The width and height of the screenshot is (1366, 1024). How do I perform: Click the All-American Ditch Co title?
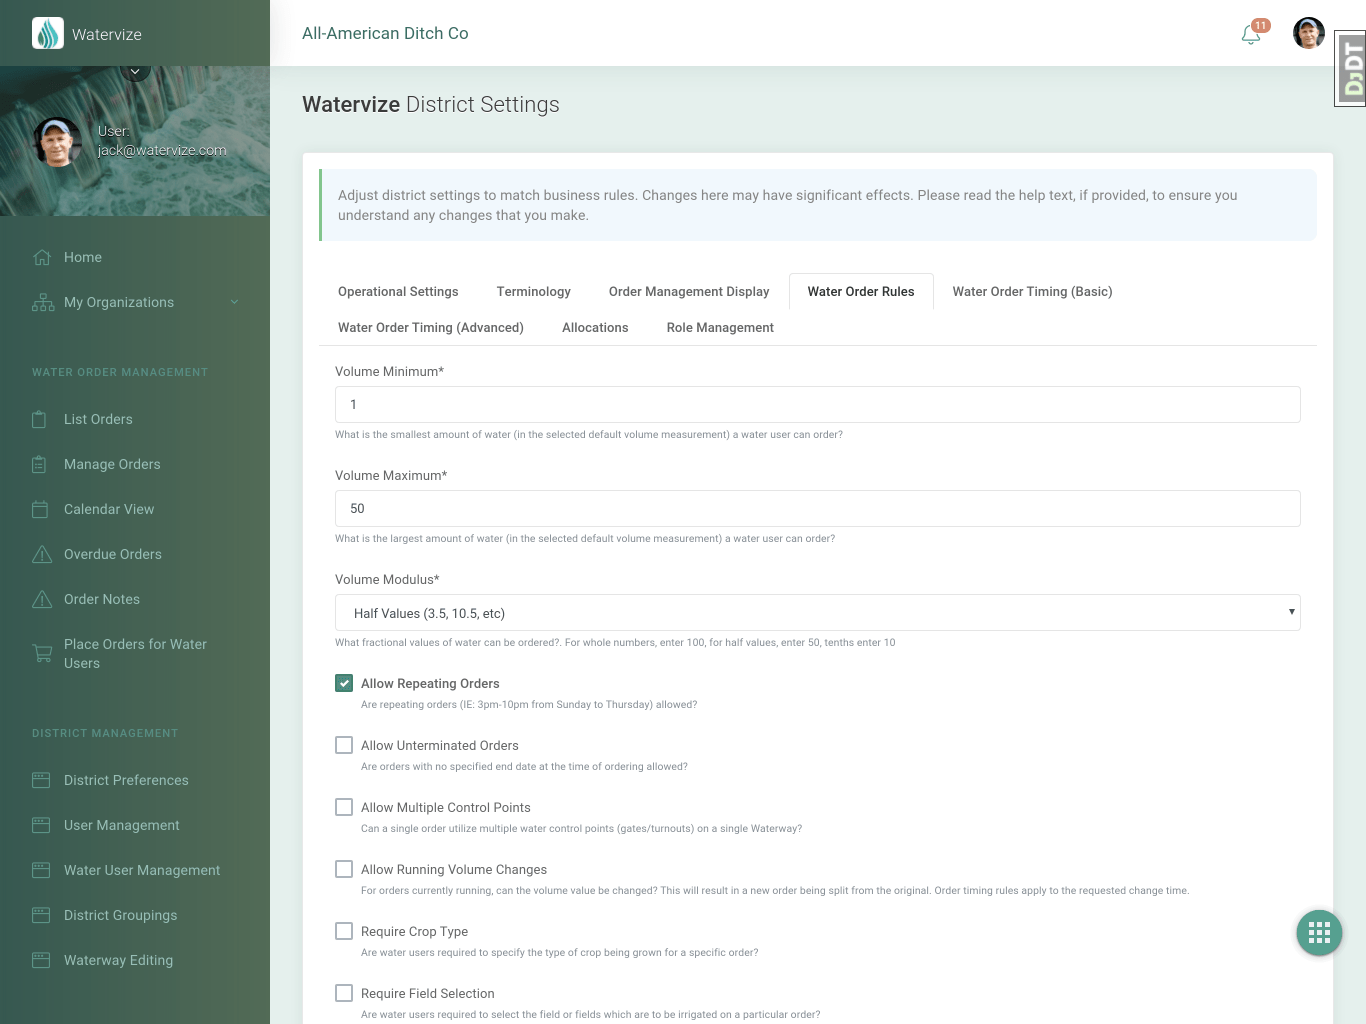tap(385, 33)
